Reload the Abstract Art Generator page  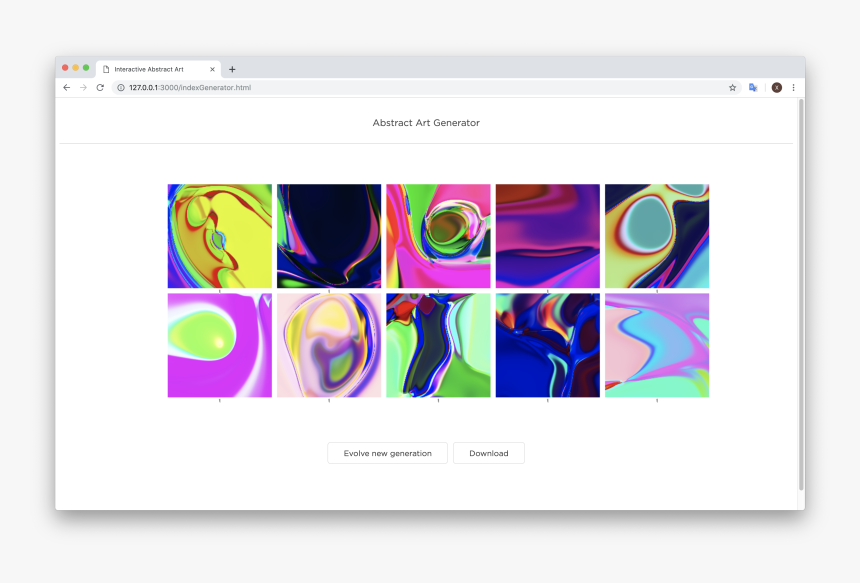[100, 88]
